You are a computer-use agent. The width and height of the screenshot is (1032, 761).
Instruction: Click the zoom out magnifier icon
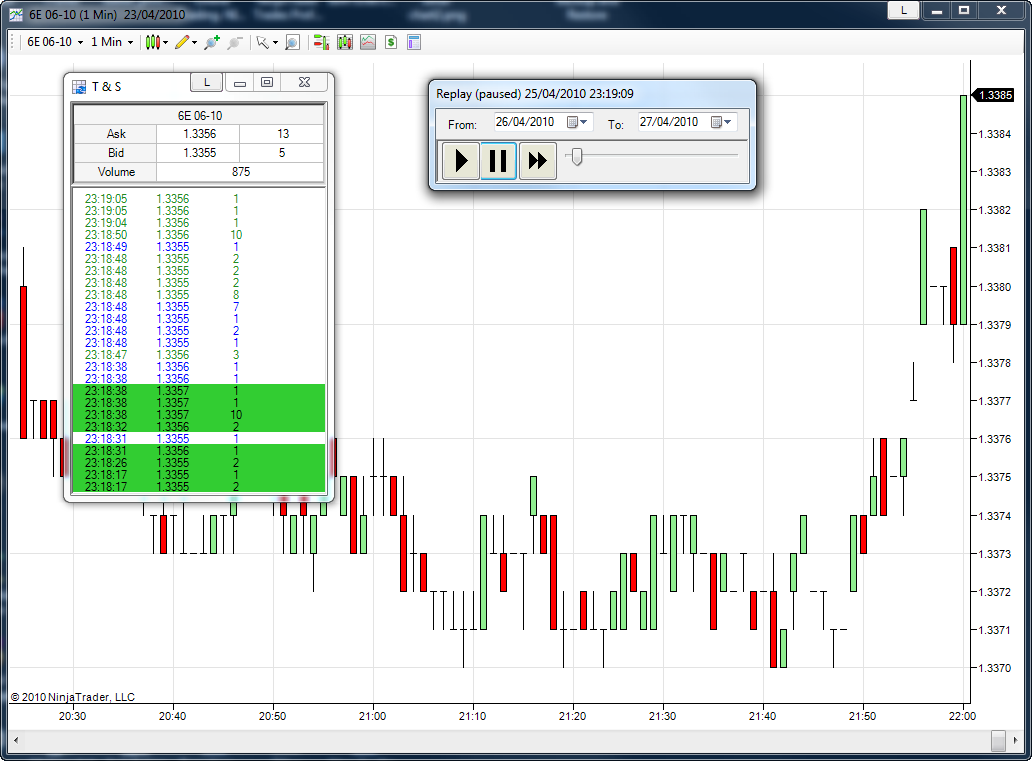(x=234, y=43)
